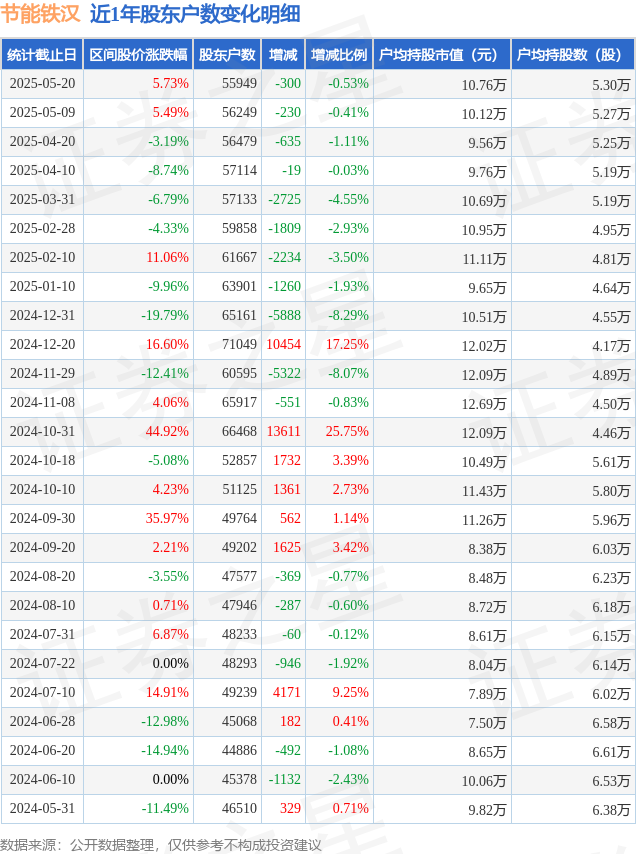Select the 2025-05-20 date cell
The image size is (636, 854).
click(x=42, y=83)
